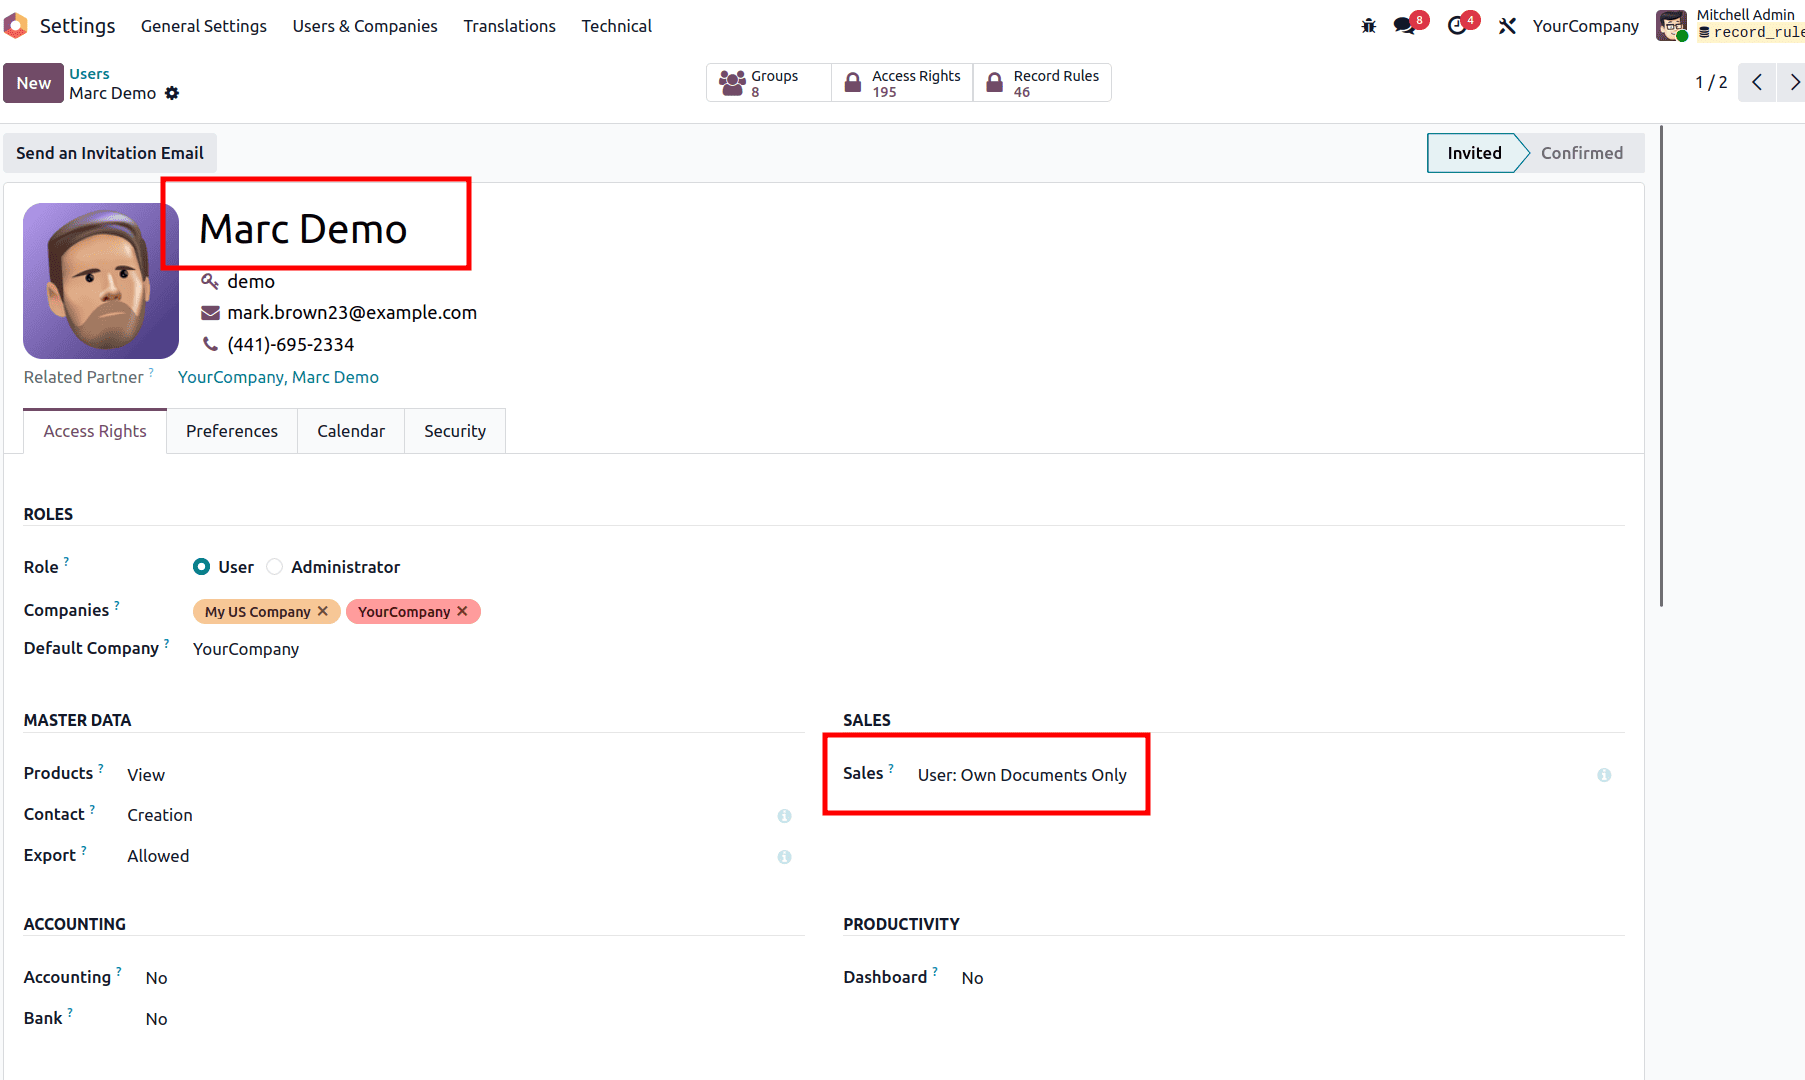Remove the YourCompany tag
This screenshot has width=1805, height=1080.
pos(462,611)
